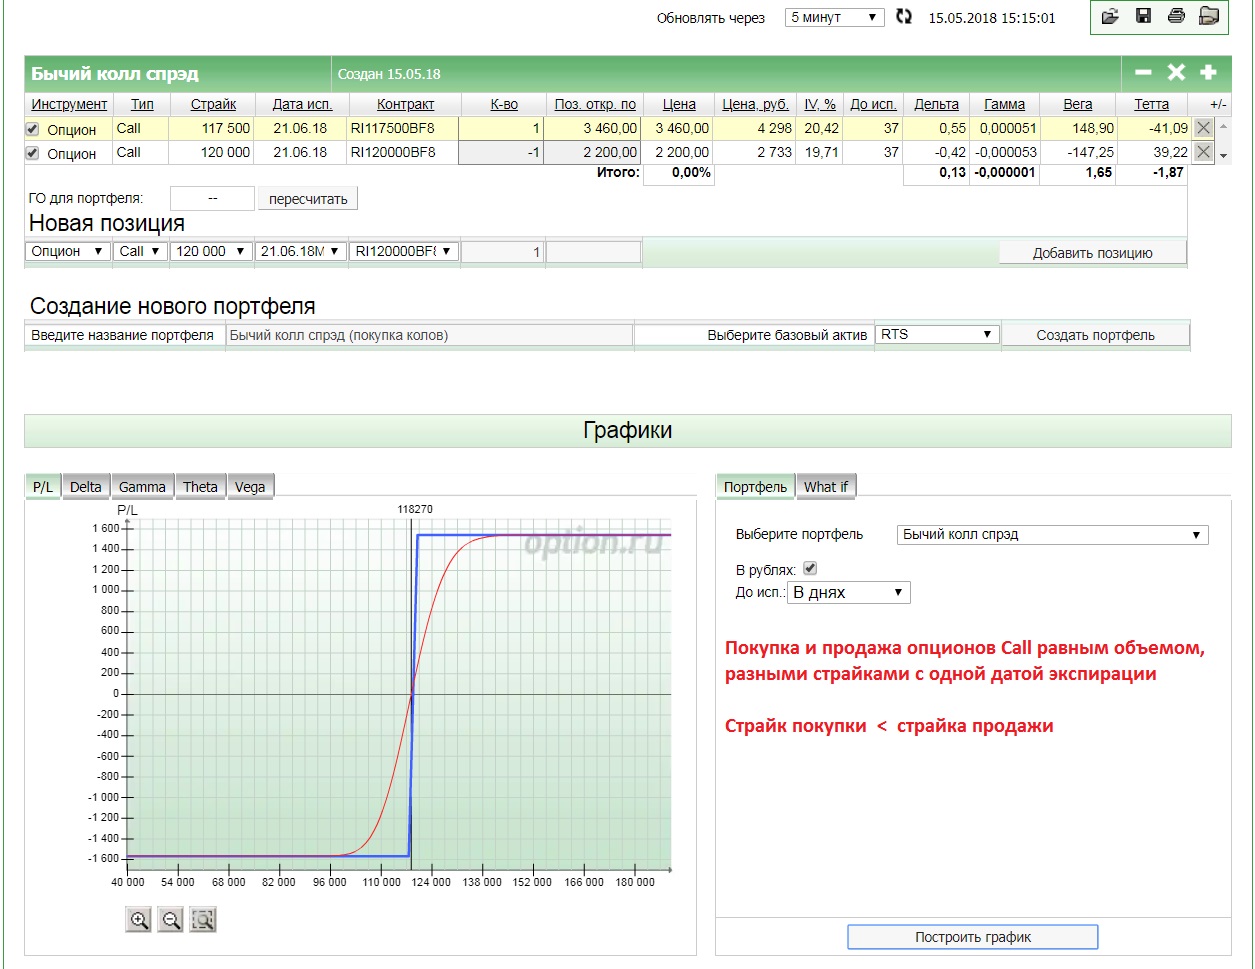This screenshot has width=1255, height=969.
Task: Click the portfolio name input field
Action: pos(430,336)
